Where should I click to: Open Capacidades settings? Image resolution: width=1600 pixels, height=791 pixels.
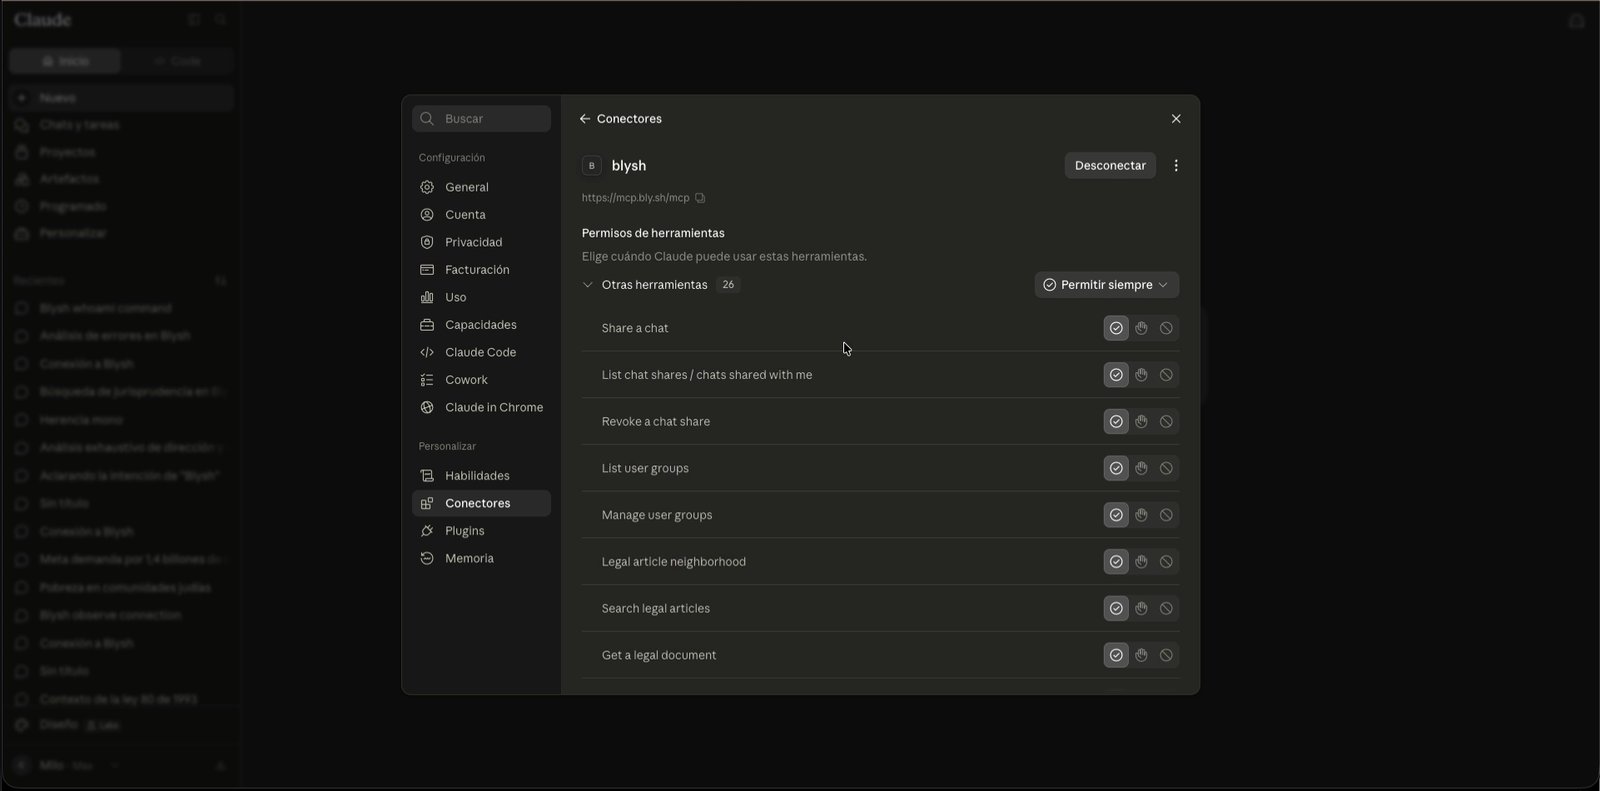[481, 325]
